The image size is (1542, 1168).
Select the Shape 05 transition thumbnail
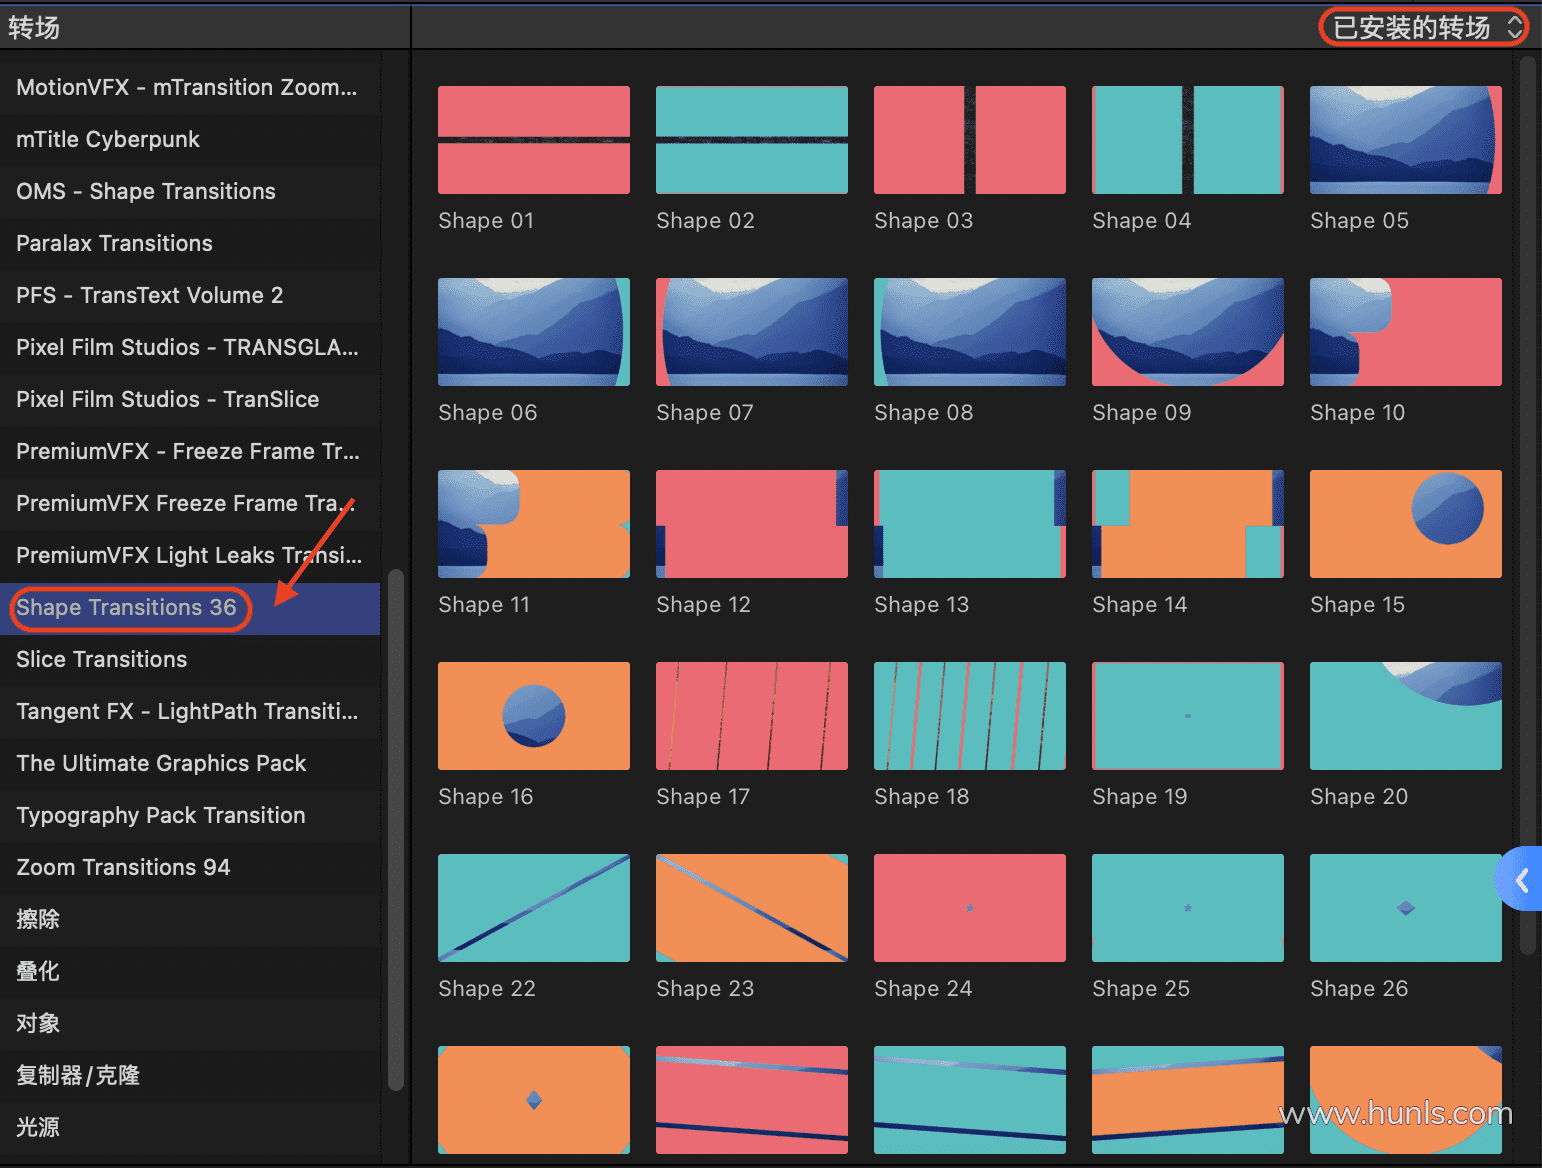[x=1405, y=140]
